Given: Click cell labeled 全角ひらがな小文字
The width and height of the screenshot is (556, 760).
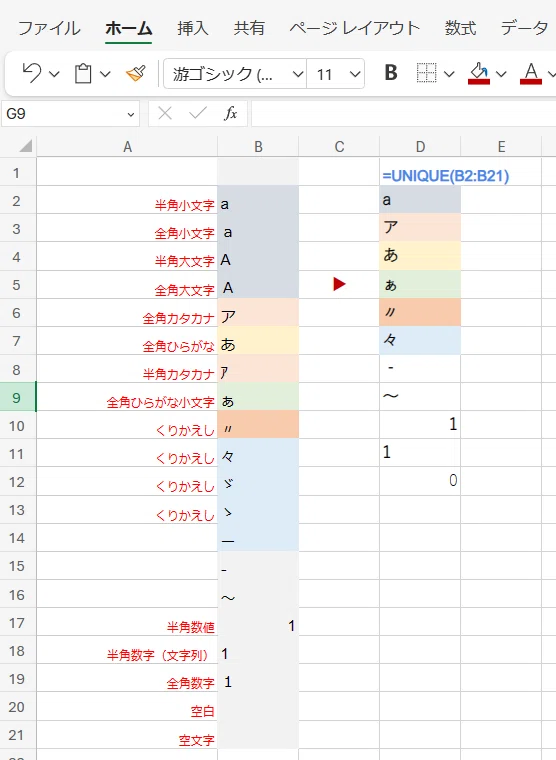Looking at the screenshot, I should [x=127, y=397].
